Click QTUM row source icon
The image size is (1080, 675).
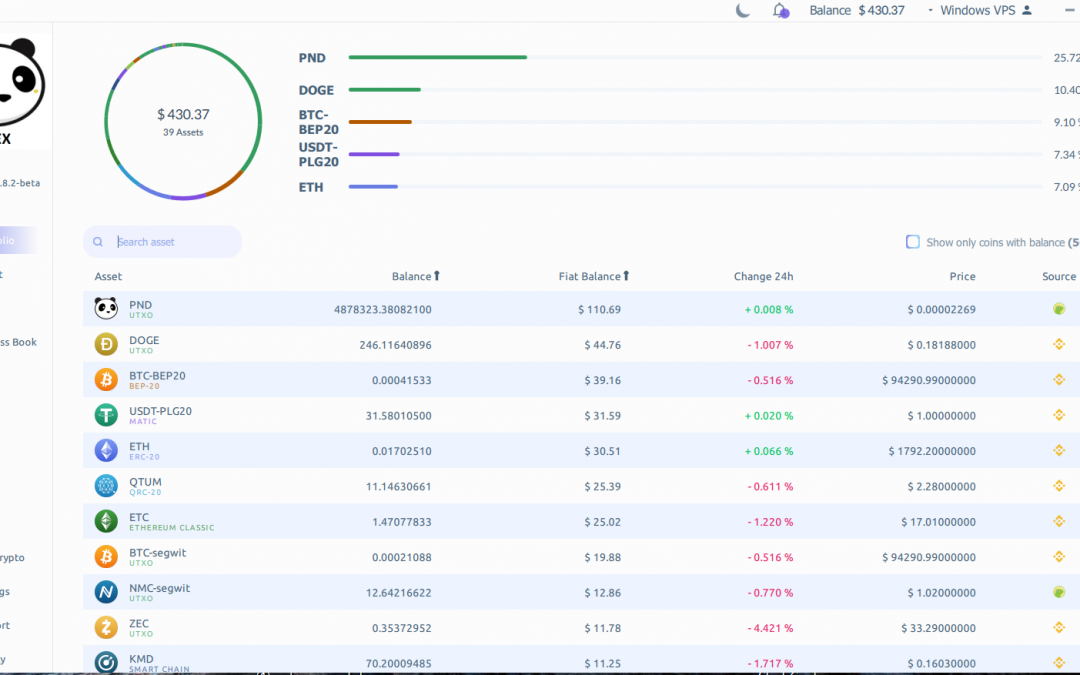pos(1059,486)
